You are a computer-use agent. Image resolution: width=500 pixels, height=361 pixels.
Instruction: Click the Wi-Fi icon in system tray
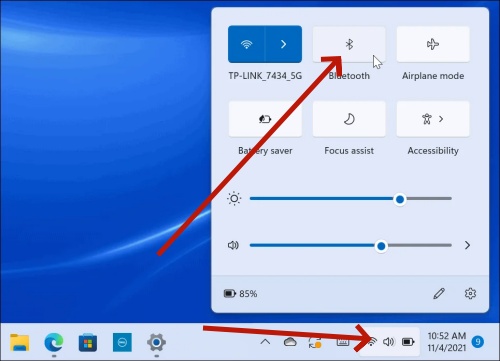click(x=372, y=342)
